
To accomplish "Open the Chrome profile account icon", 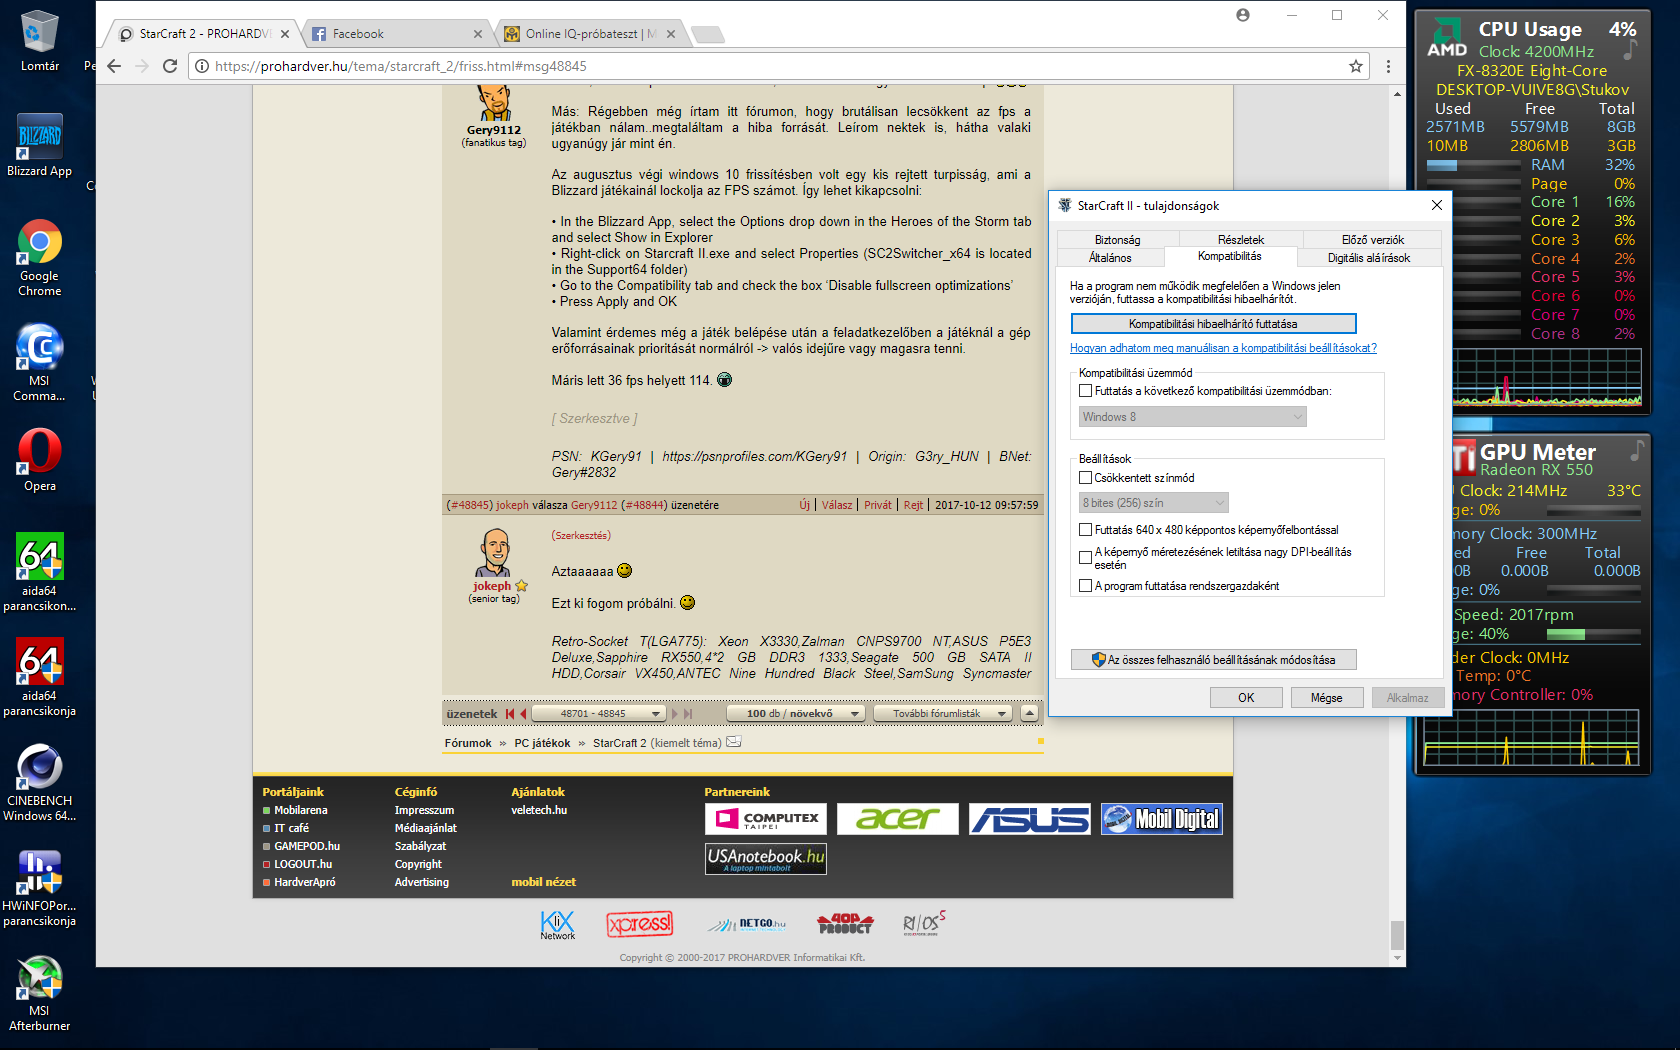I will [x=1243, y=15].
